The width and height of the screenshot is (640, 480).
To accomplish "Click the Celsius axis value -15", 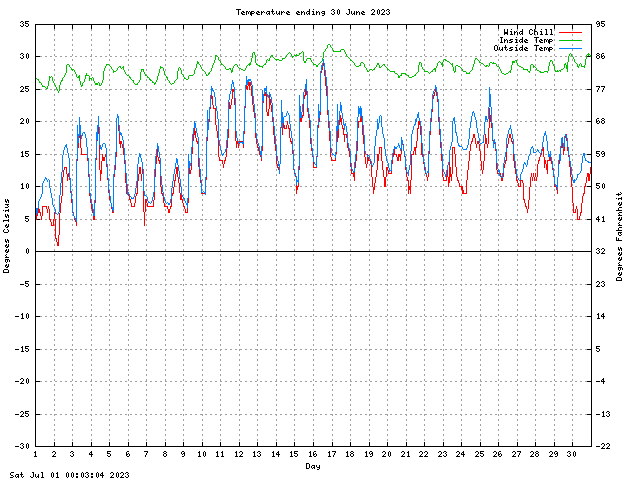I will (x=22, y=349).
